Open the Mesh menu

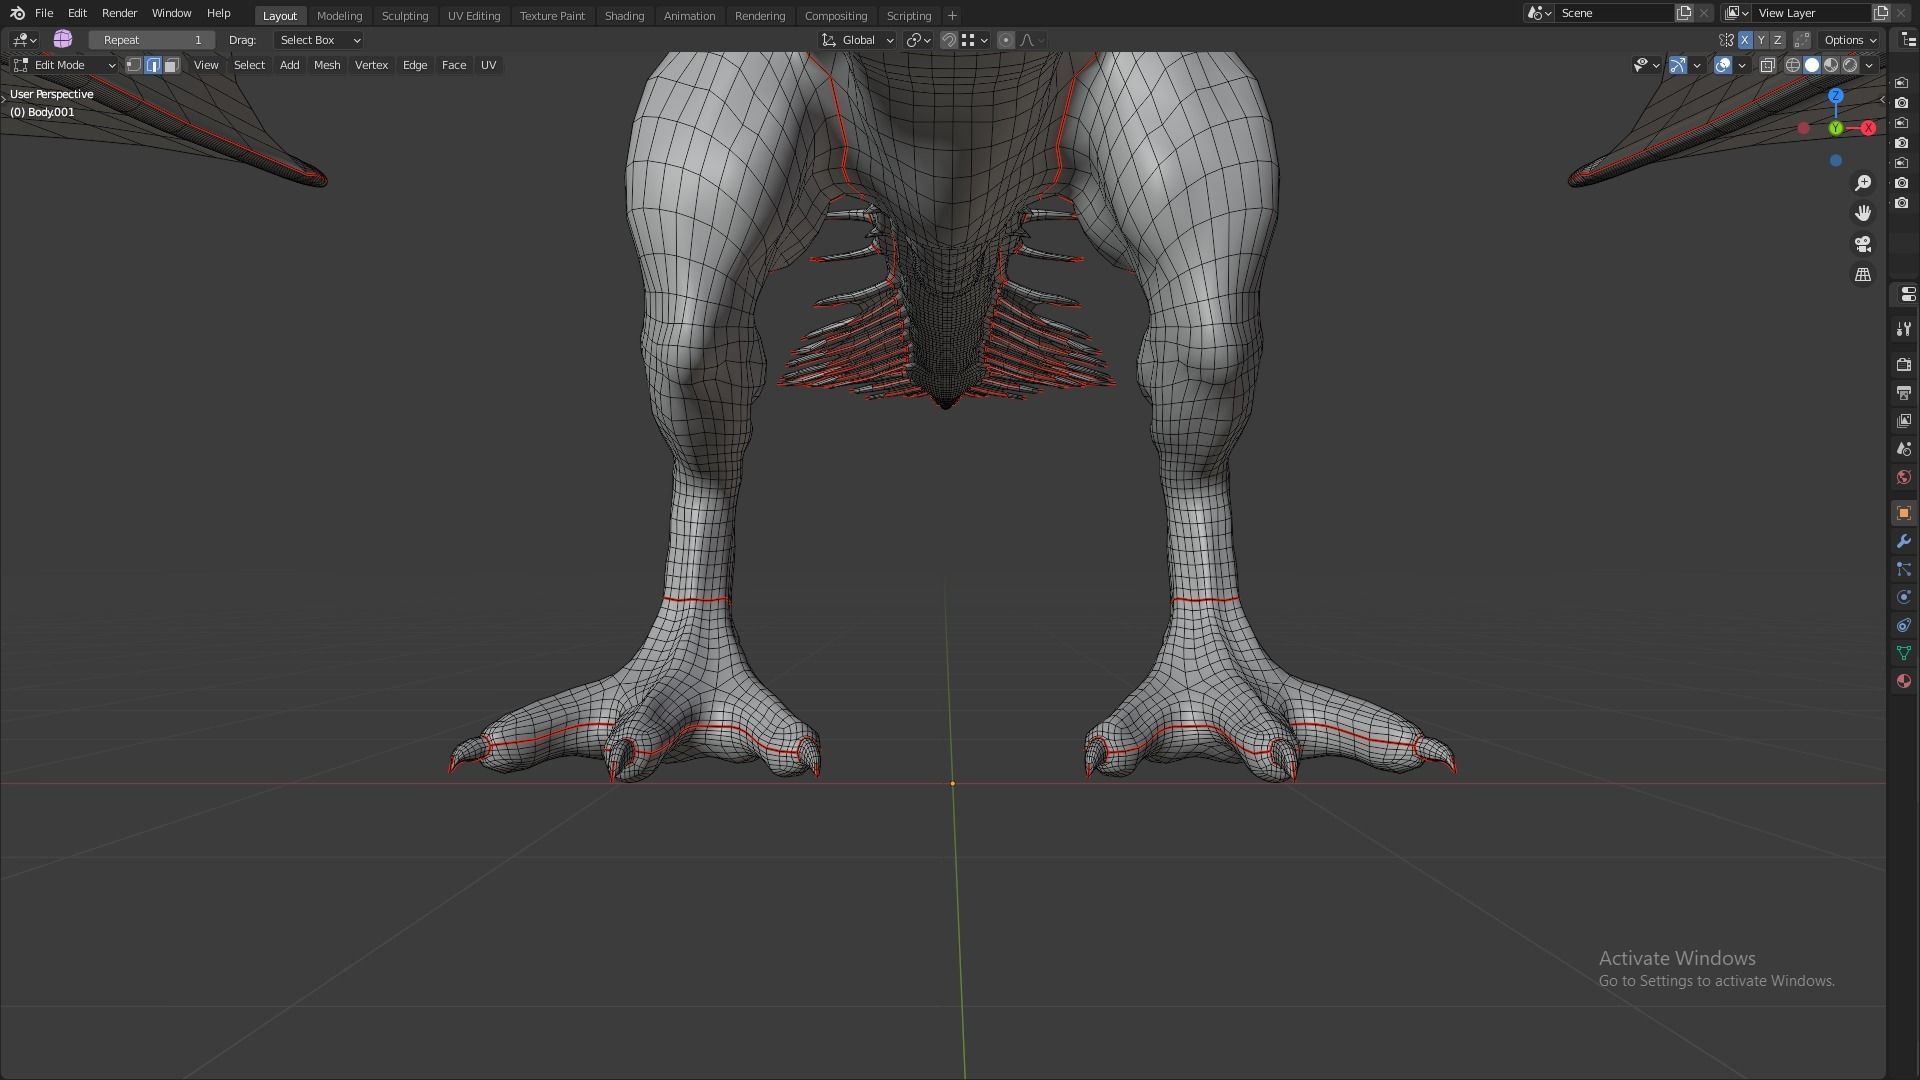(327, 65)
